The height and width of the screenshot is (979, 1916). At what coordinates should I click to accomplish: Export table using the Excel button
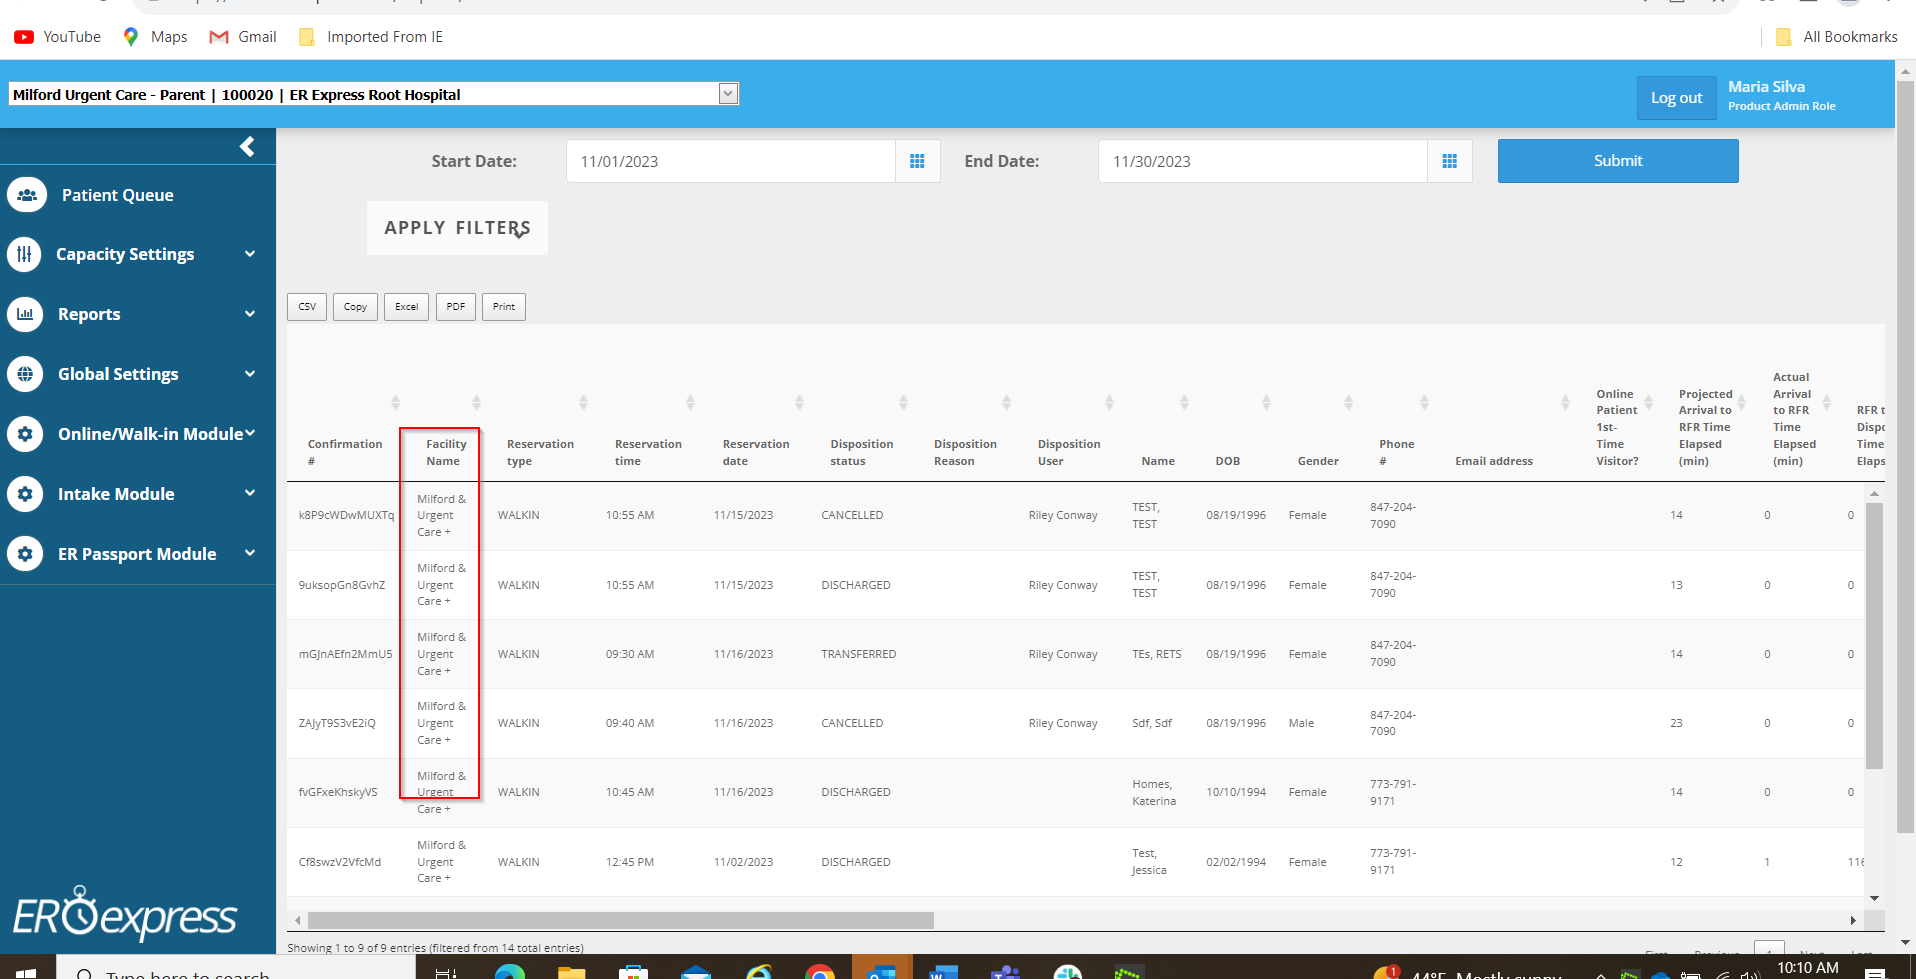tap(406, 307)
